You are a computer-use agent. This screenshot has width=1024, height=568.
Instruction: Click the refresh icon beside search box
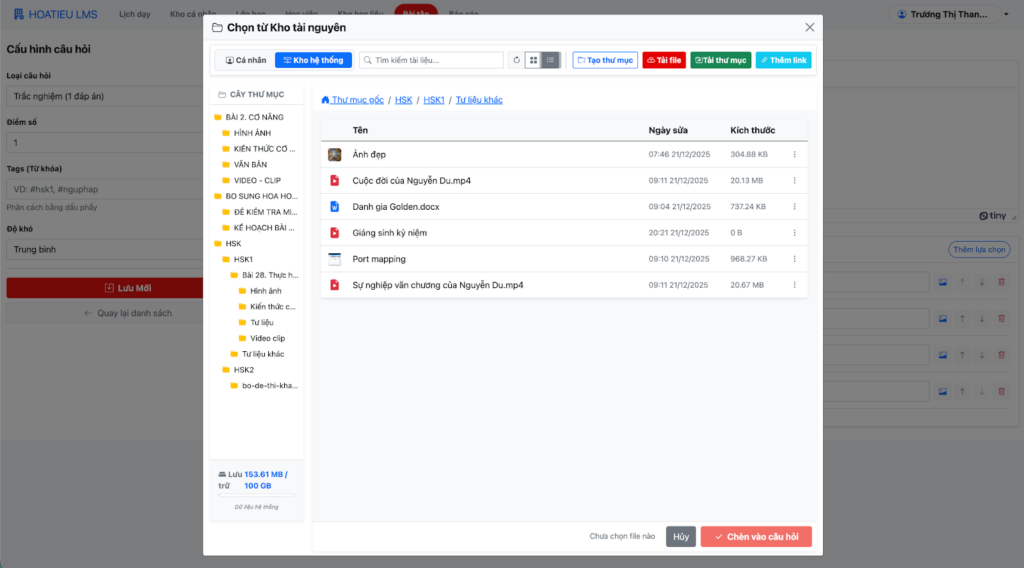click(517, 60)
